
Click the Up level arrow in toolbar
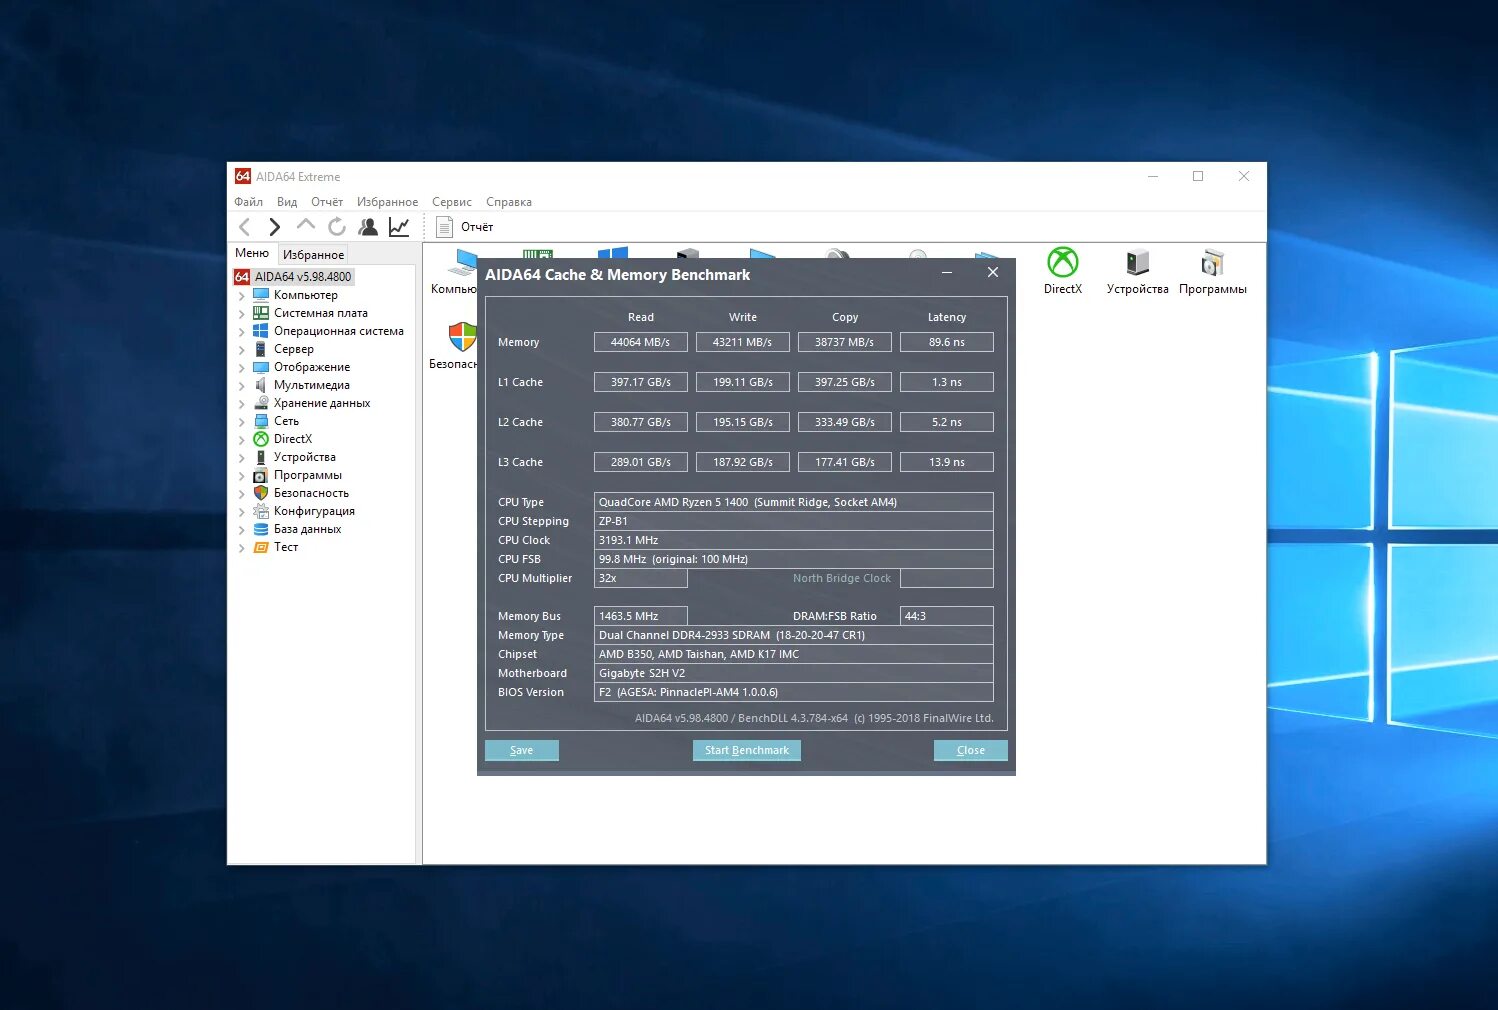(x=306, y=226)
